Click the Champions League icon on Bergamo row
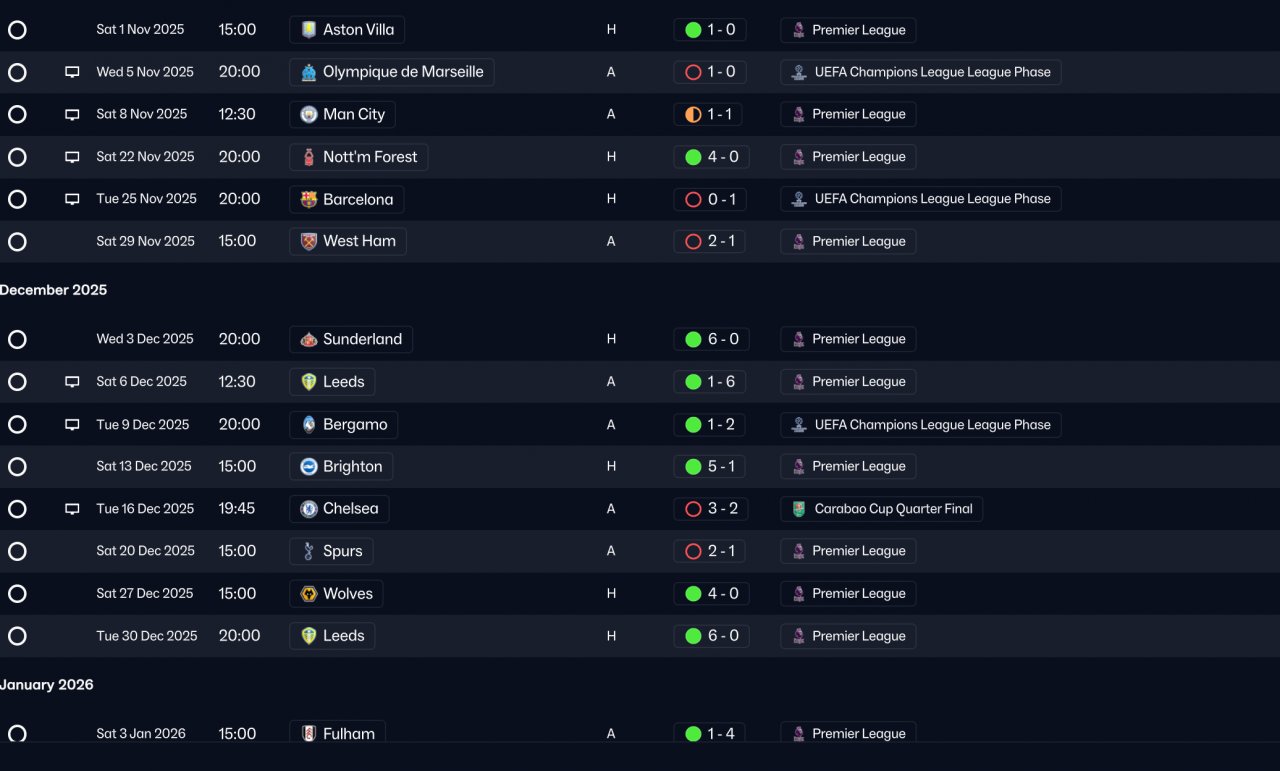This screenshot has height=771, width=1280. click(x=798, y=424)
